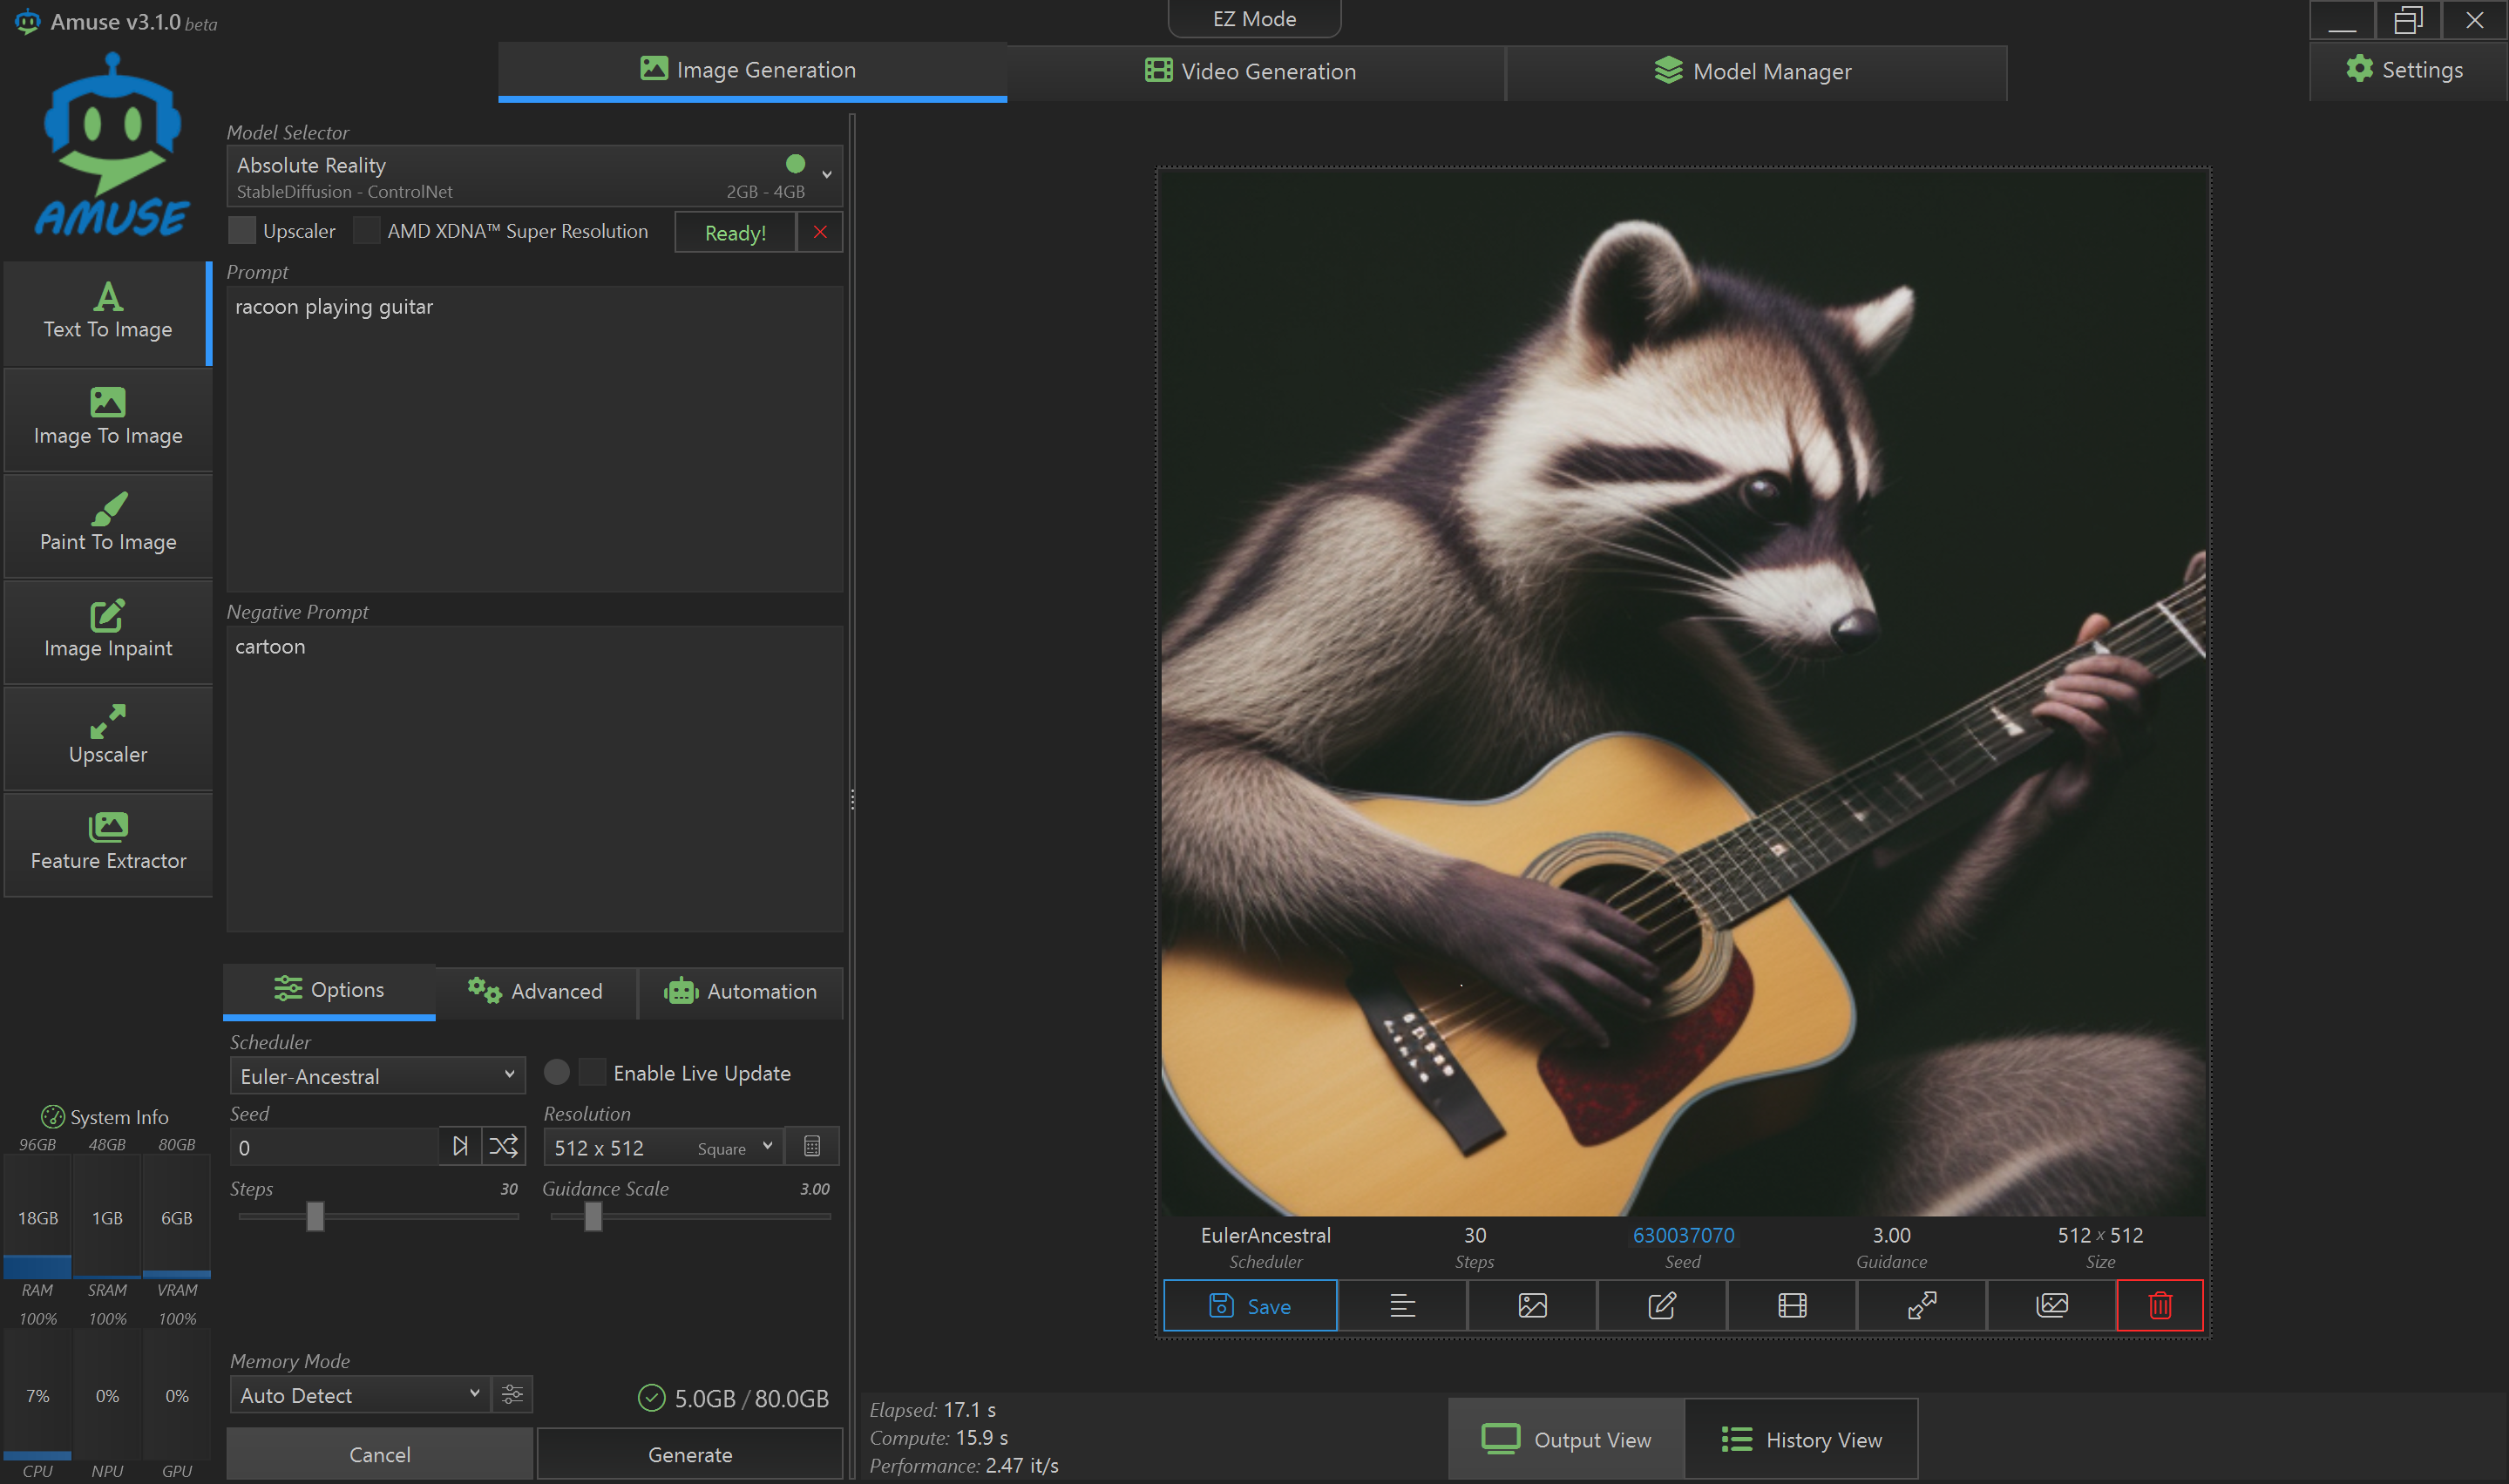Open the Feature Extractor tool
Screen dimensions: 2509x1484
[x=108, y=843]
